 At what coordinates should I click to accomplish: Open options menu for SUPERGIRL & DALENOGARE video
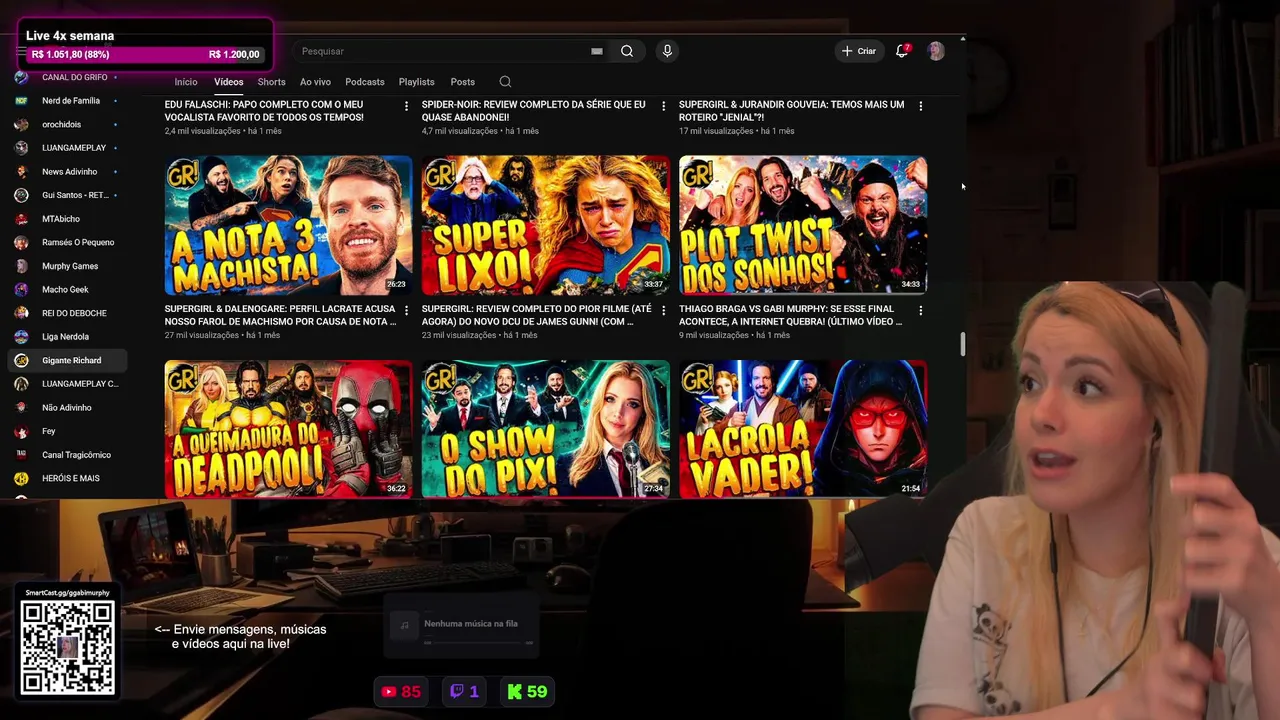[x=406, y=310]
